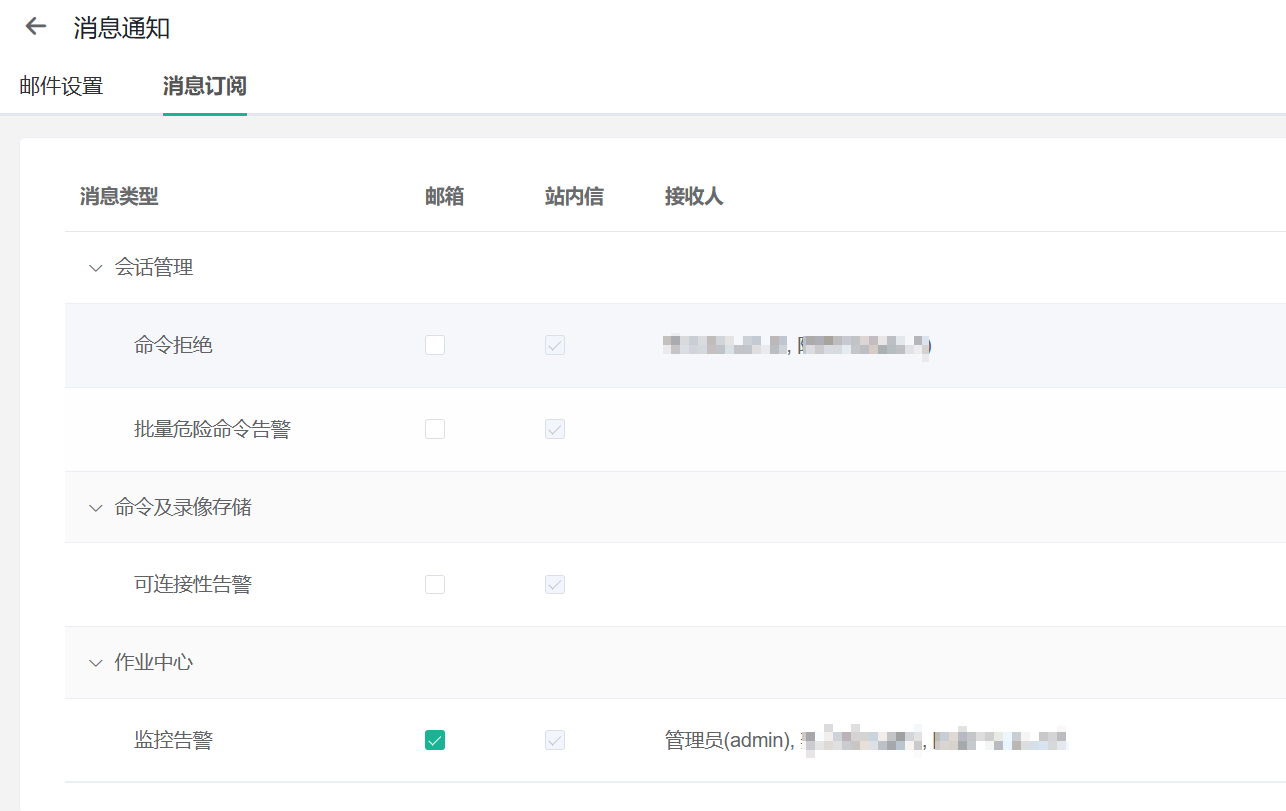The image size is (1286, 811).
Task: Click the 监控告警 message type label
Action: (173, 740)
